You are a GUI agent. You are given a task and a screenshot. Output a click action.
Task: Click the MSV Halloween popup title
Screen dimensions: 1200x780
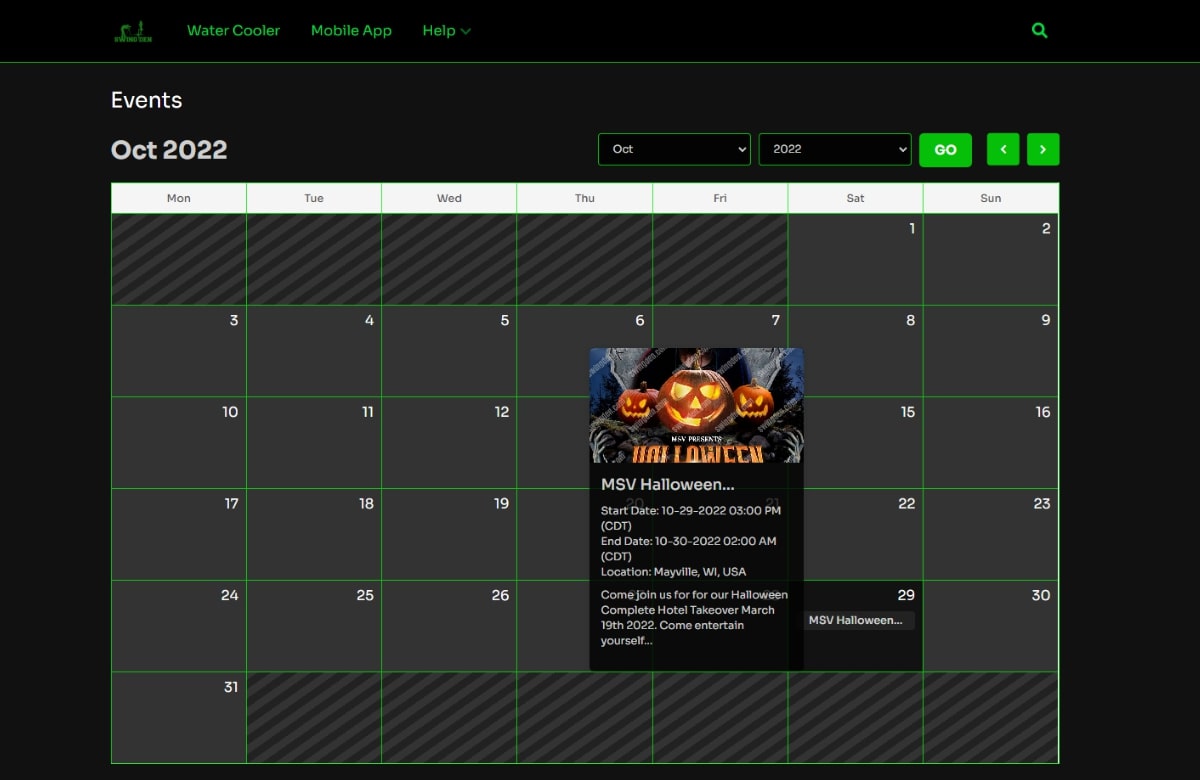pos(668,484)
